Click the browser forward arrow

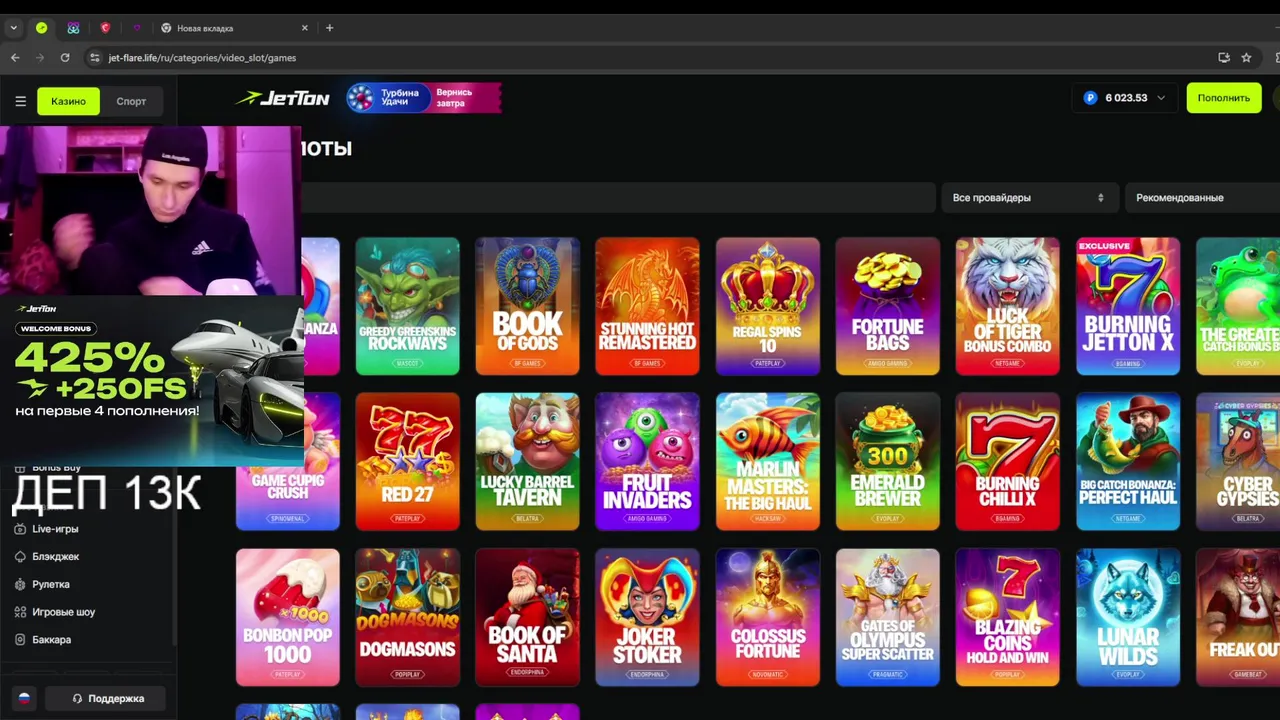[40, 58]
